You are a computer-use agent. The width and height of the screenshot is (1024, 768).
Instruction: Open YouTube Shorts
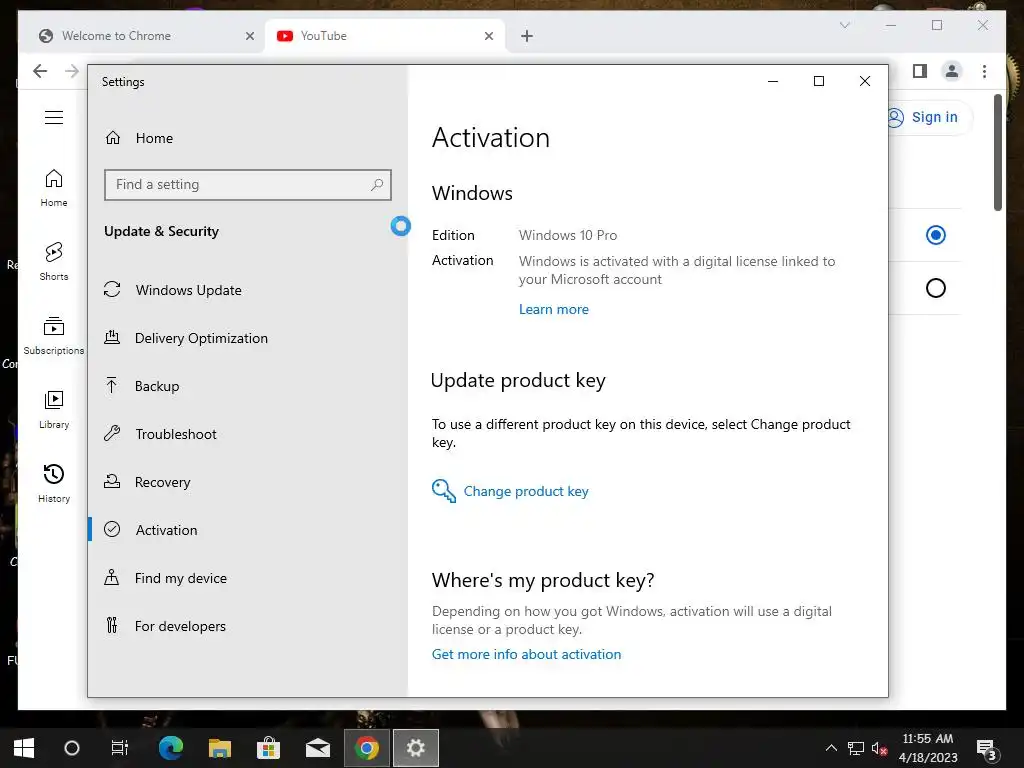tap(54, 262)
